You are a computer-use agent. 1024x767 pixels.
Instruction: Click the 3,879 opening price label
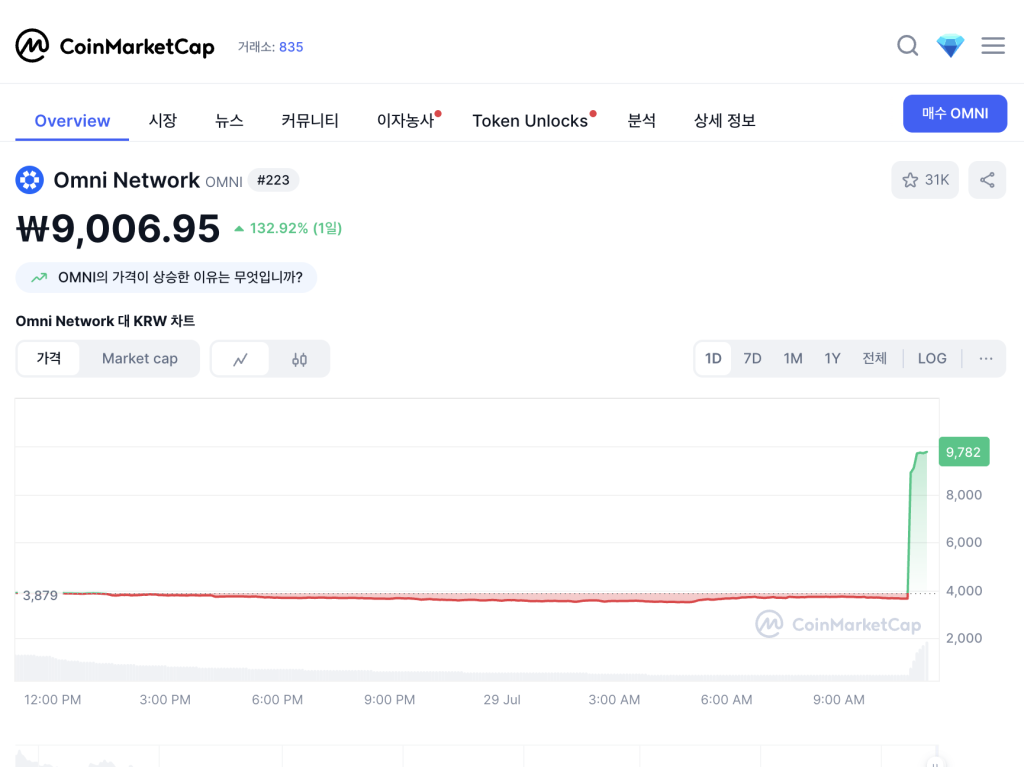[40, 595]
